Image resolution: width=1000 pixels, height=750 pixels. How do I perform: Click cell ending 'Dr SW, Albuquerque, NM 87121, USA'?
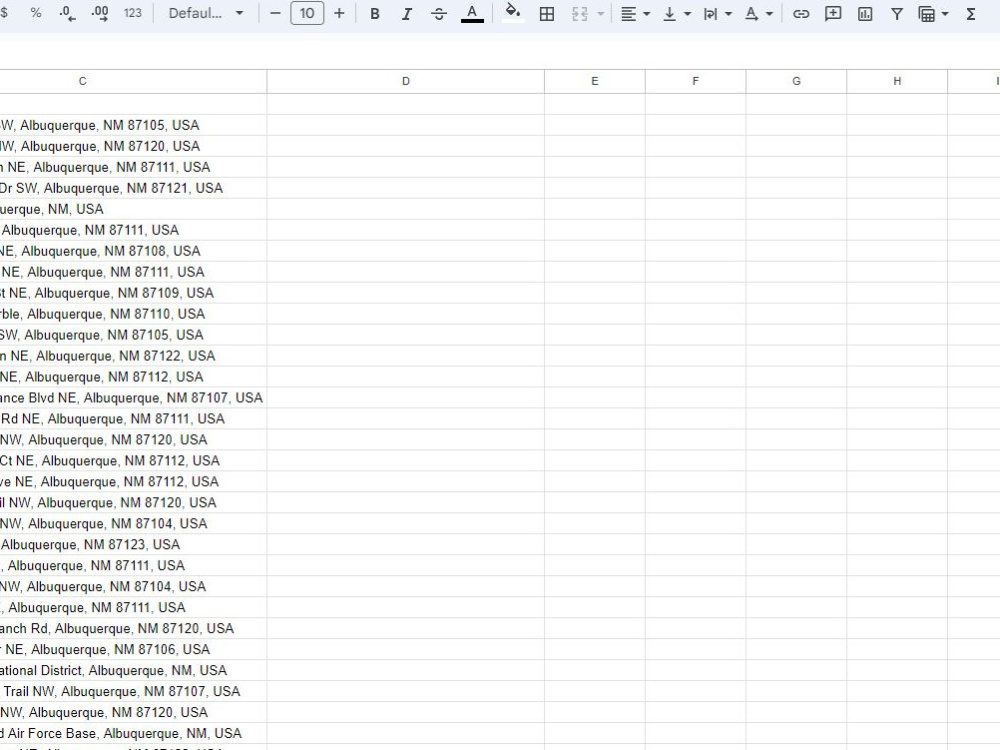coord(133,188)
